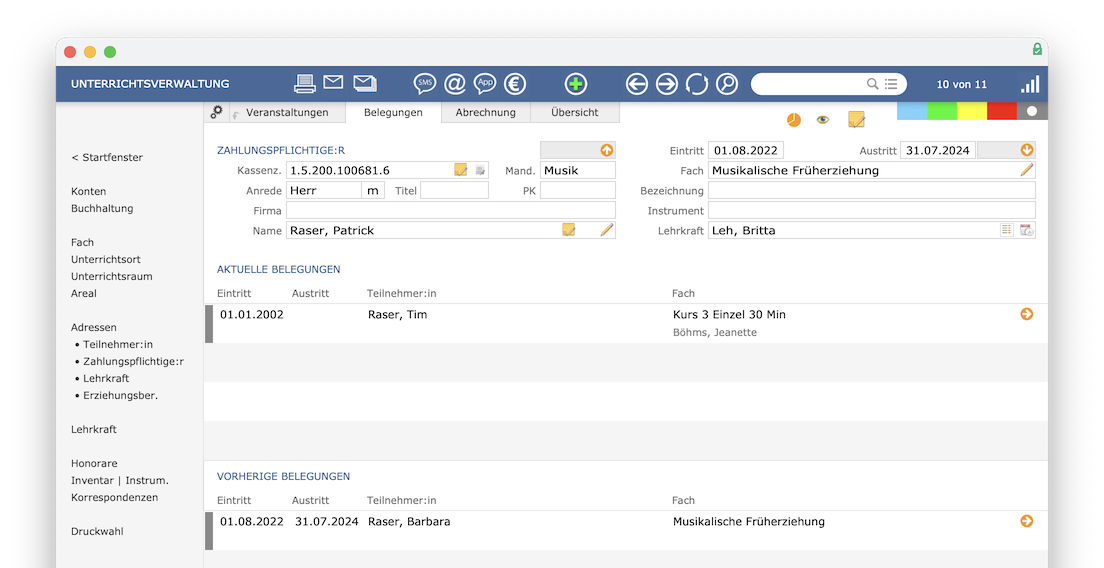Open the Übersicht tab

575,113
